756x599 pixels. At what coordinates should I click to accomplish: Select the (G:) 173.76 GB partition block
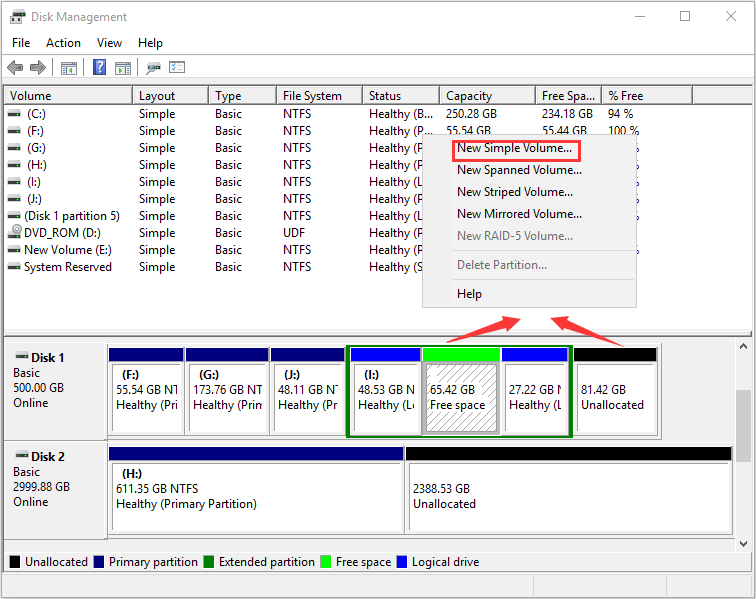pyautogui.click(x=227, y=391)
